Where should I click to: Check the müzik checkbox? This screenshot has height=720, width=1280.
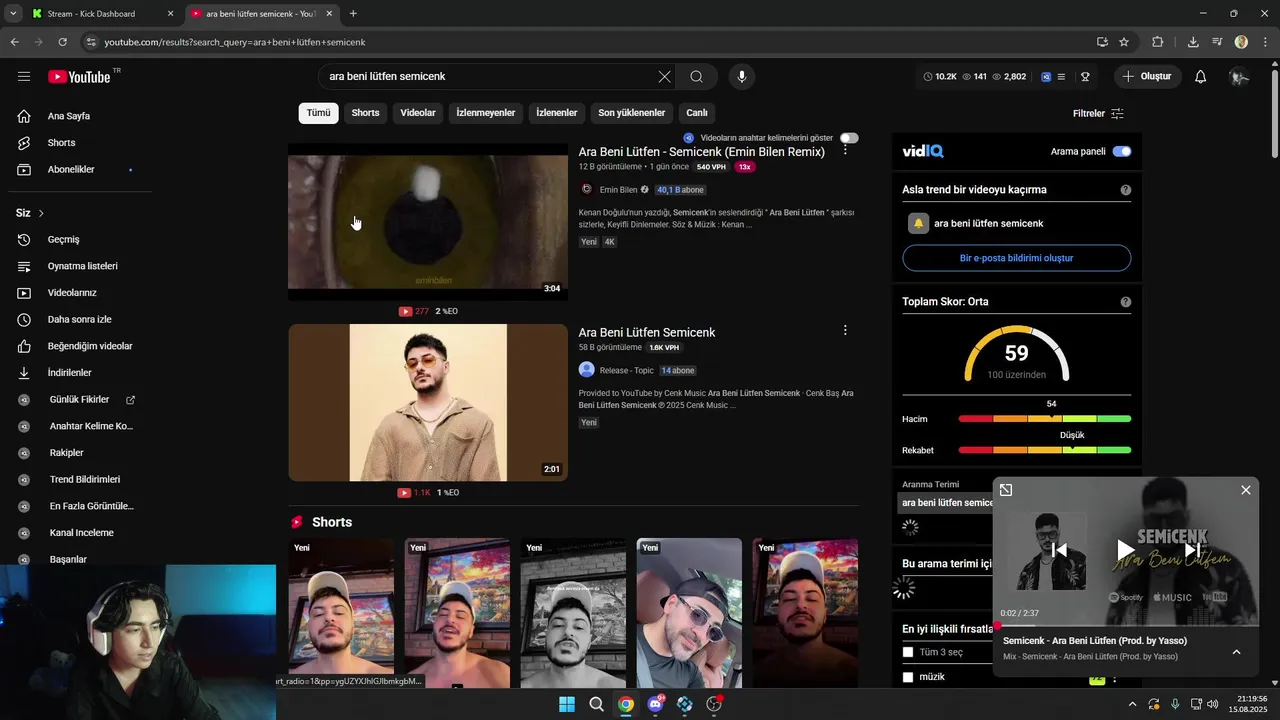coord(908,677)
